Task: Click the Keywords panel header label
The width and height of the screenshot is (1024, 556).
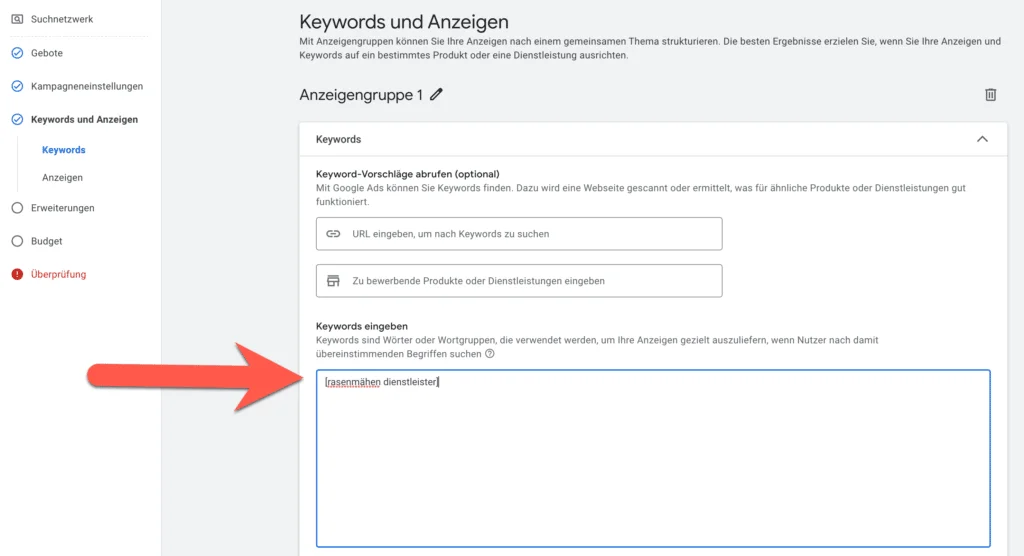Action: click(x=338, y=139)
